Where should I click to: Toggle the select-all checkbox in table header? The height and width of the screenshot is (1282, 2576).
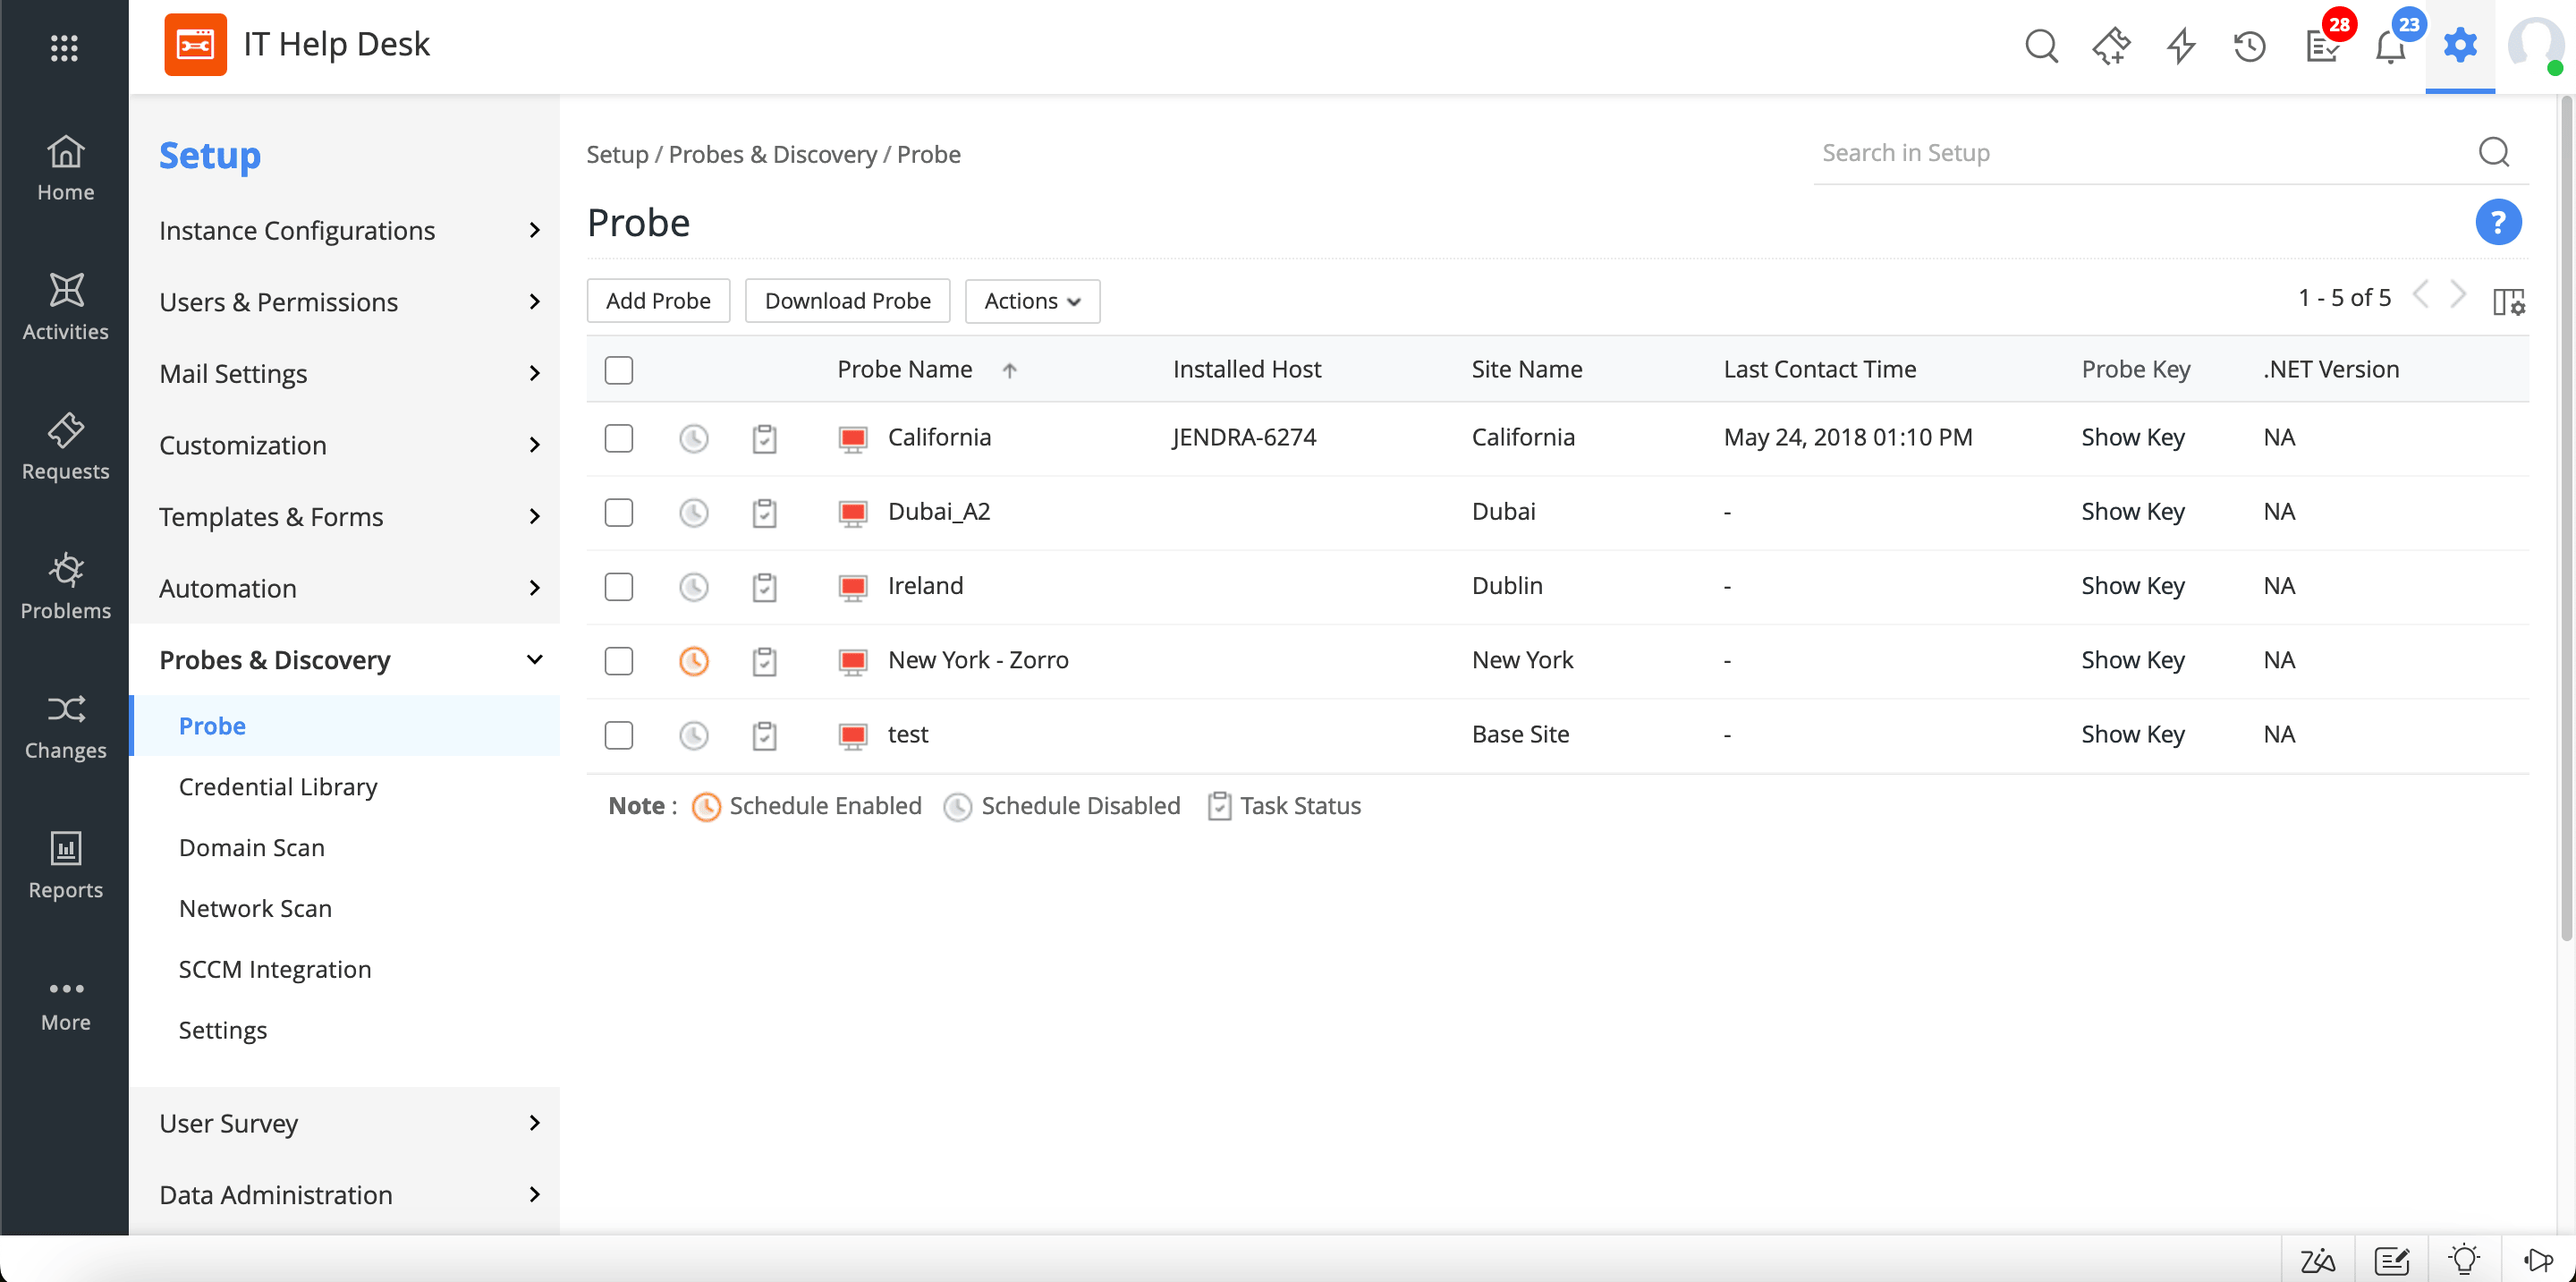tap(619, 369)
